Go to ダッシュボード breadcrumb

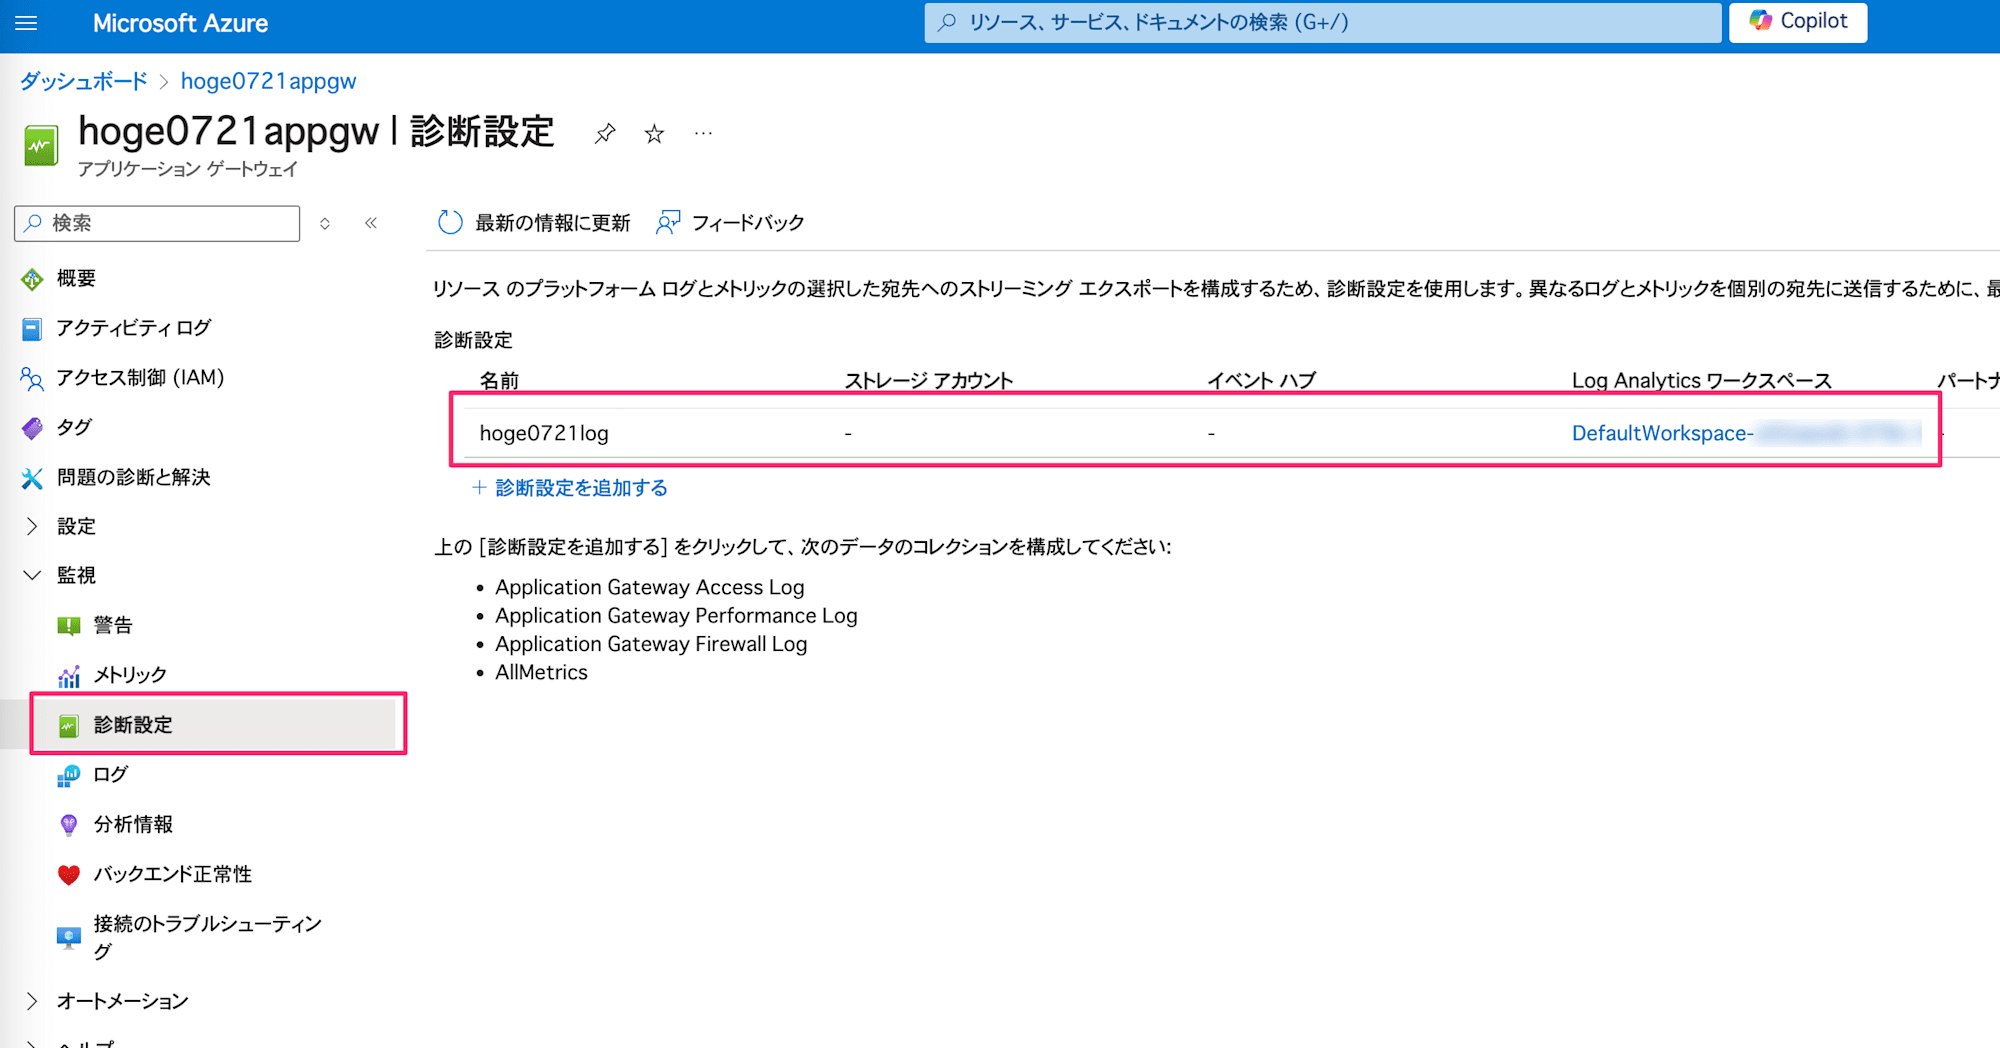click(84, 81)
